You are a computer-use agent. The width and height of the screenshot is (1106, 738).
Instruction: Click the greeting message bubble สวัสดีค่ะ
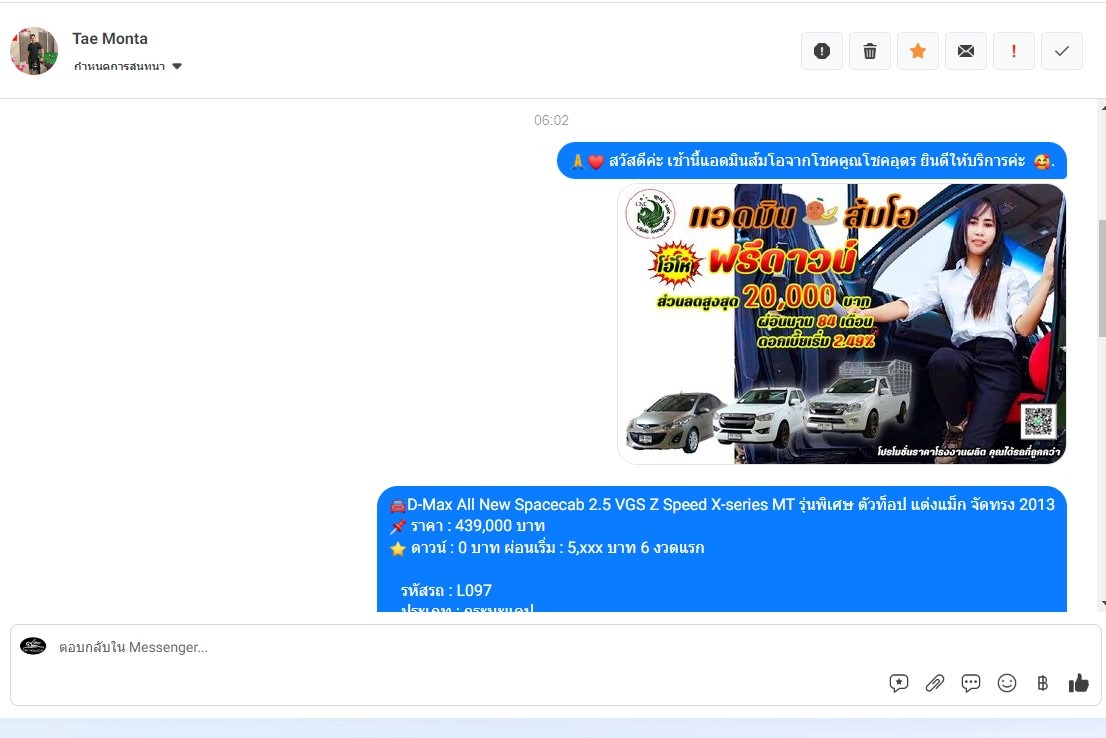pos(812,161)
